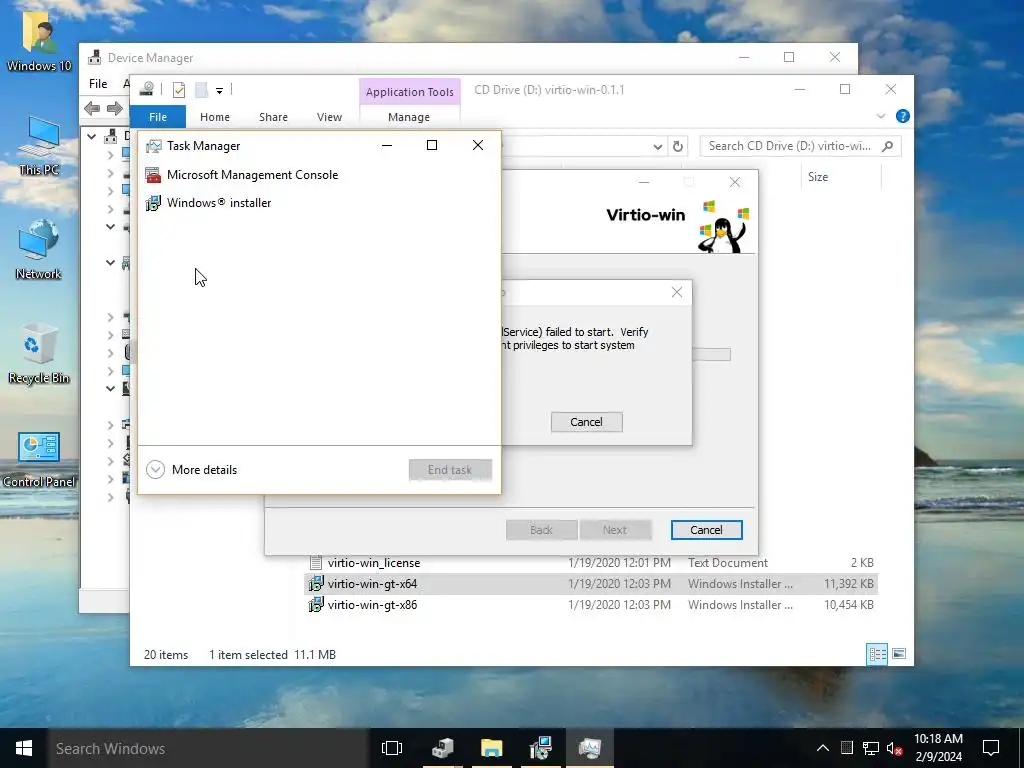
Task: Open Customize Quick Access Toolbar dropdown arrow
Action: [219, 90]
